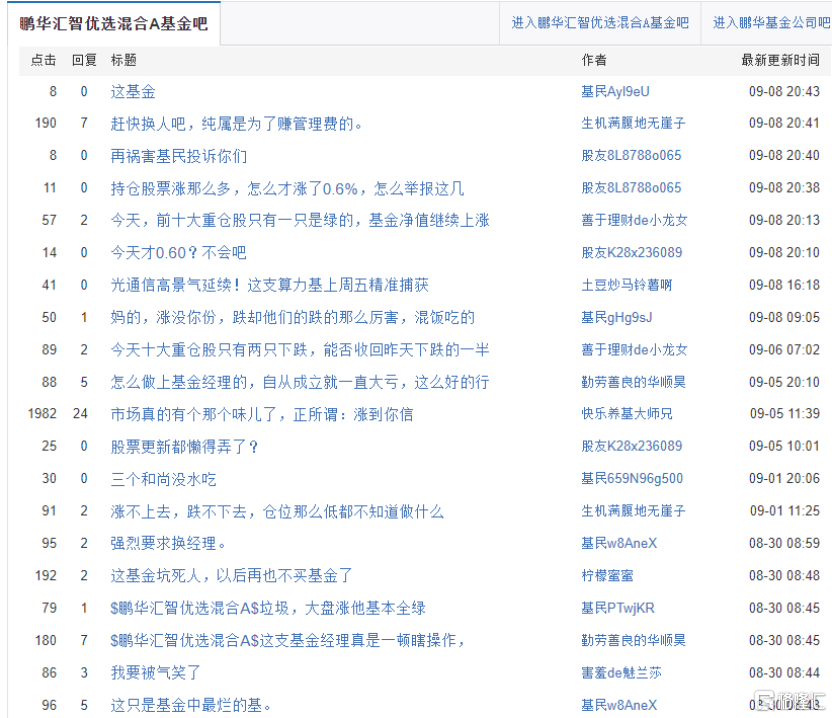Viewport: 832px width, 718px height.
Task: Open post 强烈要求换经理。
Action: 169,543
